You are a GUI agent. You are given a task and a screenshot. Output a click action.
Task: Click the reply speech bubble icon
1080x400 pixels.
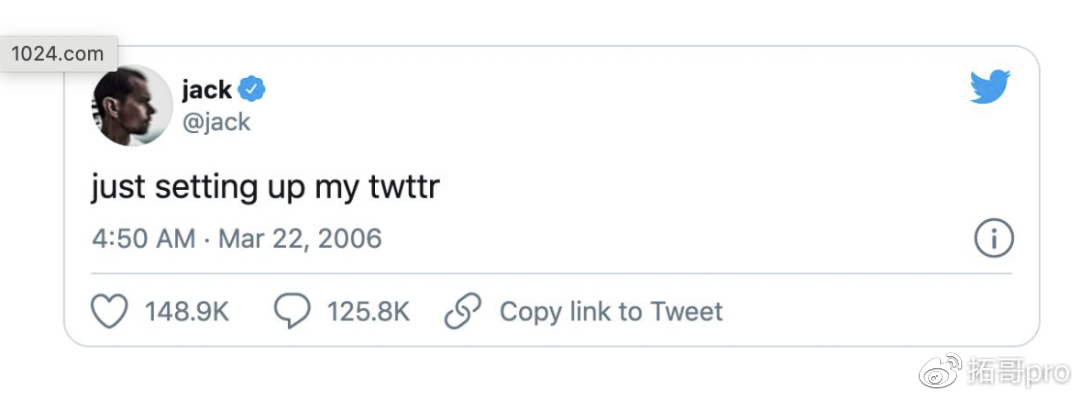coord(292,312)
